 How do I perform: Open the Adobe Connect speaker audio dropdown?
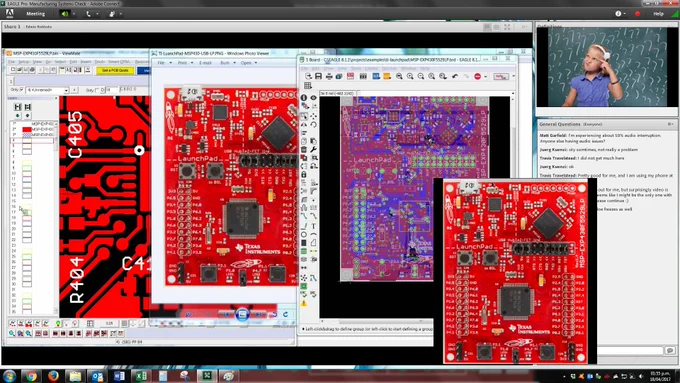point(74,14)
